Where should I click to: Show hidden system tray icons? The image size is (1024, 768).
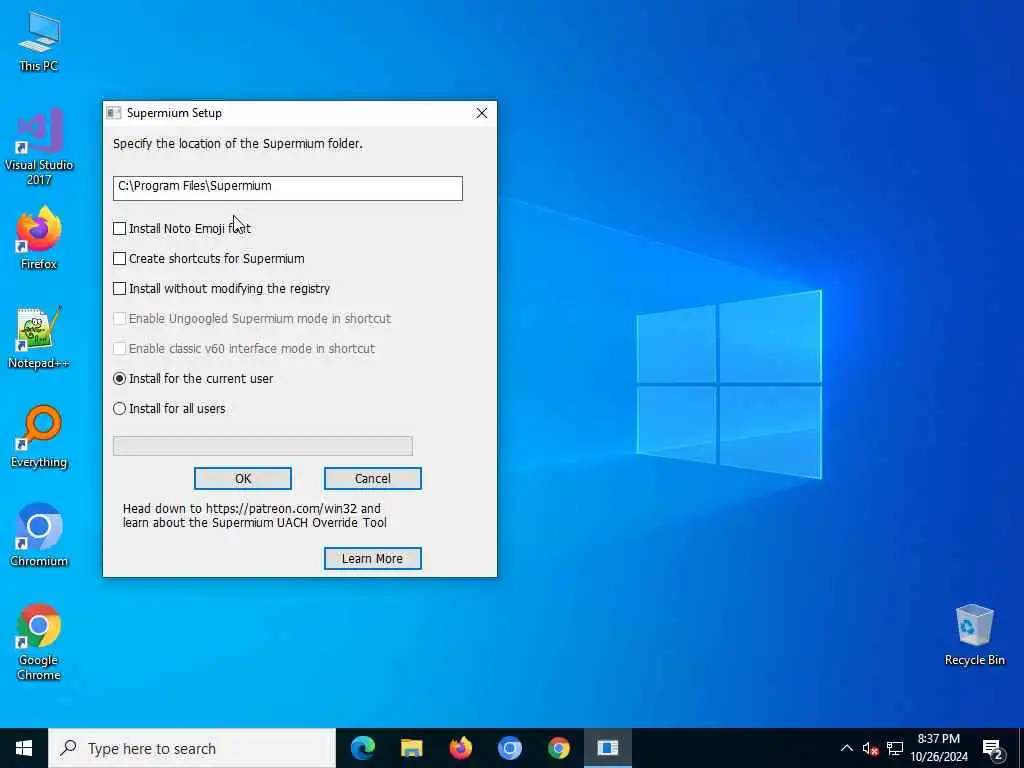click(x=846, y=748)
